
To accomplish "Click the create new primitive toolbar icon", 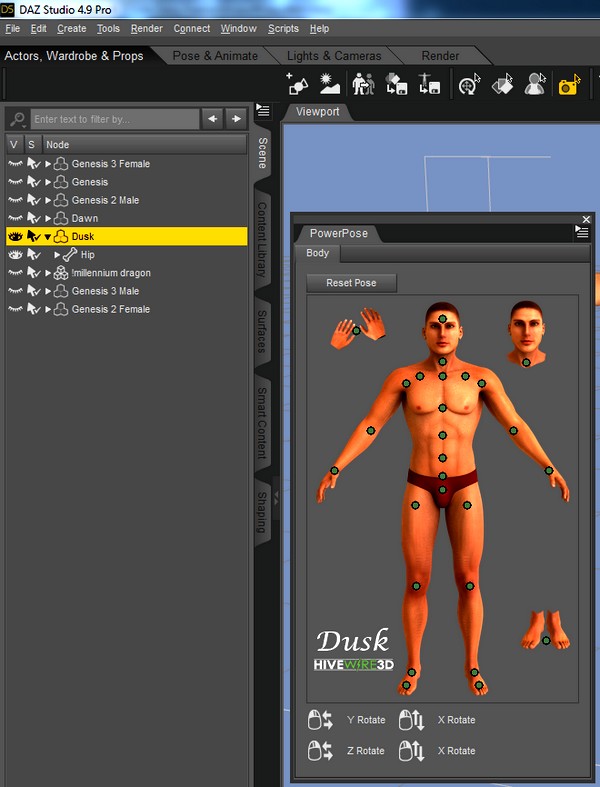I will [297, 84].
